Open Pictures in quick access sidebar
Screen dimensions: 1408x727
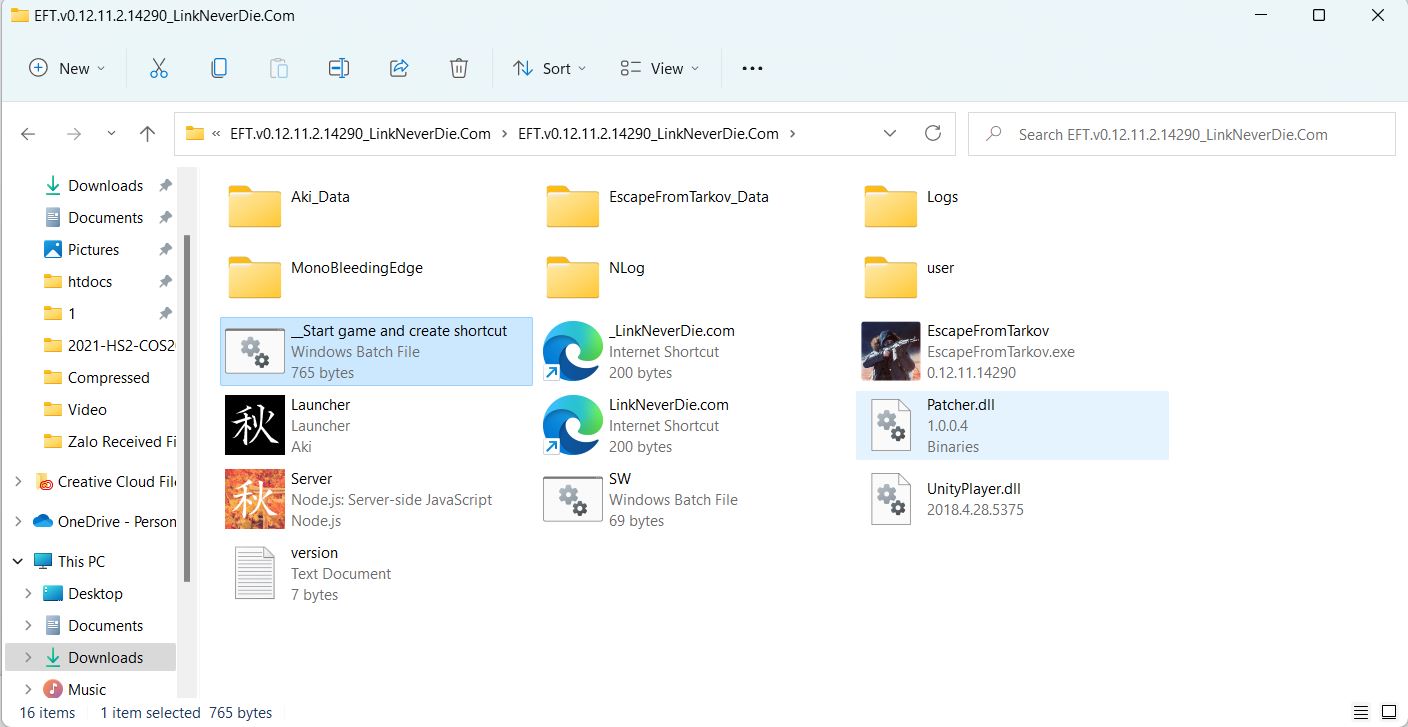[93, 249]
